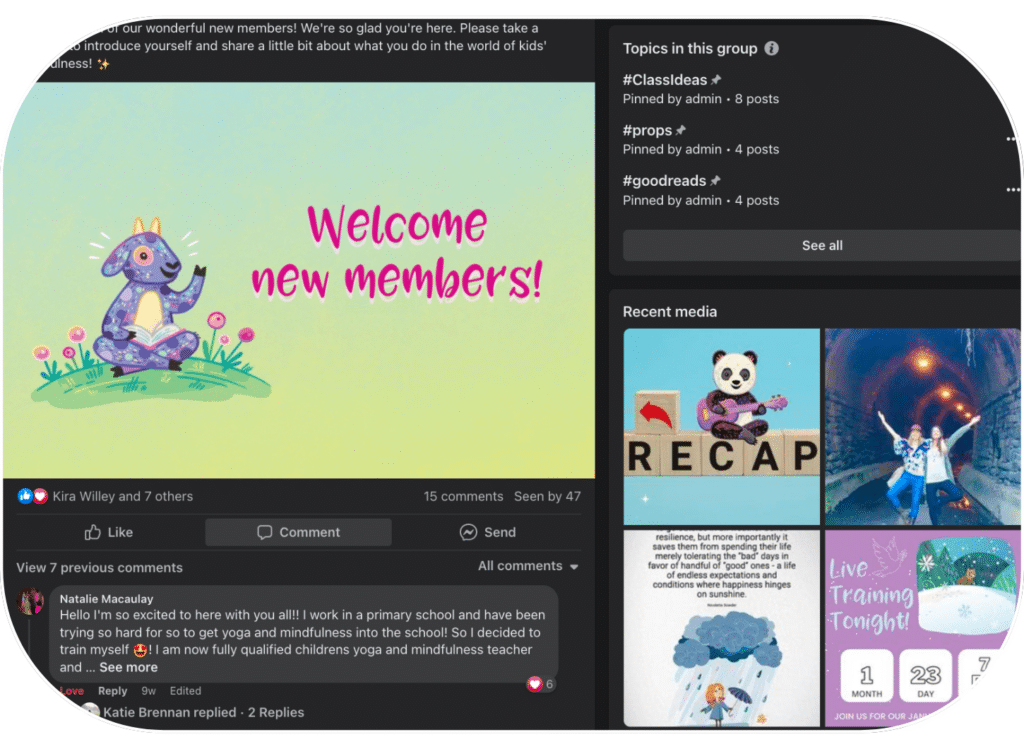Image resolution: width=1024 pixels, height=749 pixels.
Task: Click Seen by 47 viewers list
Action: pos(547,496)
